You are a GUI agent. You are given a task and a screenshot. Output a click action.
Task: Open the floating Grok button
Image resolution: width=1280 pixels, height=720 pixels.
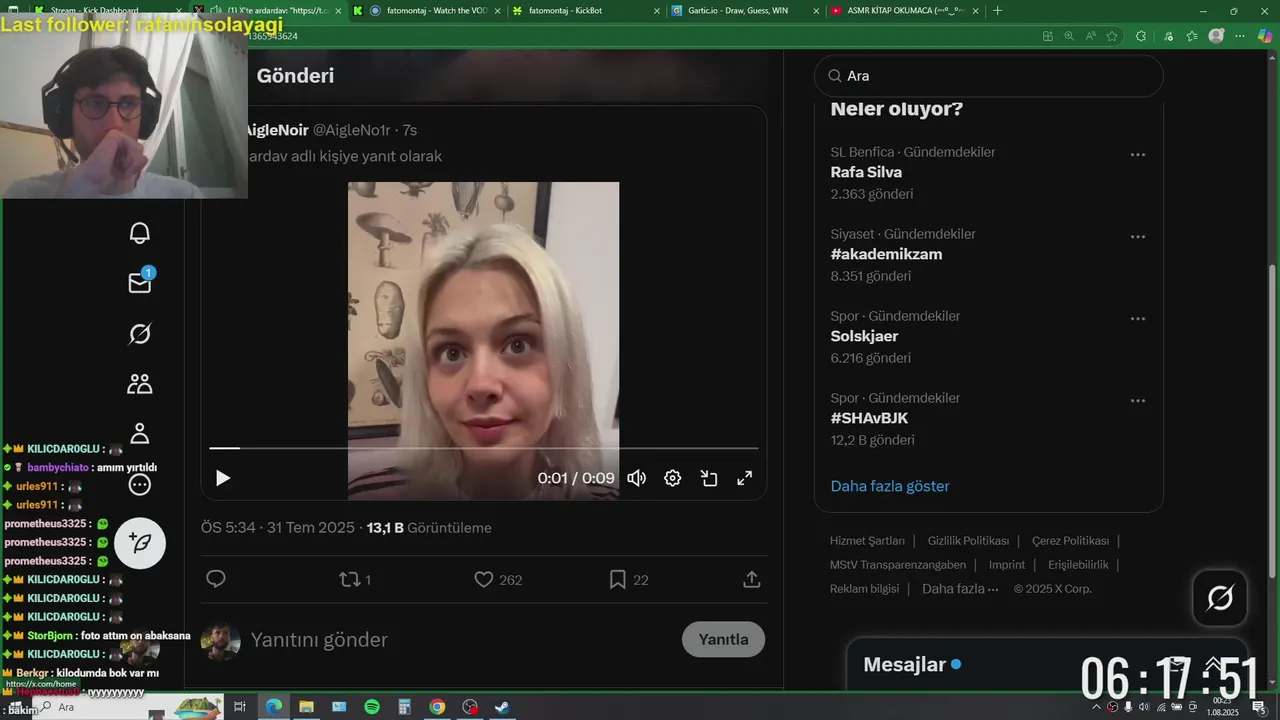[x=1220, y=598]
